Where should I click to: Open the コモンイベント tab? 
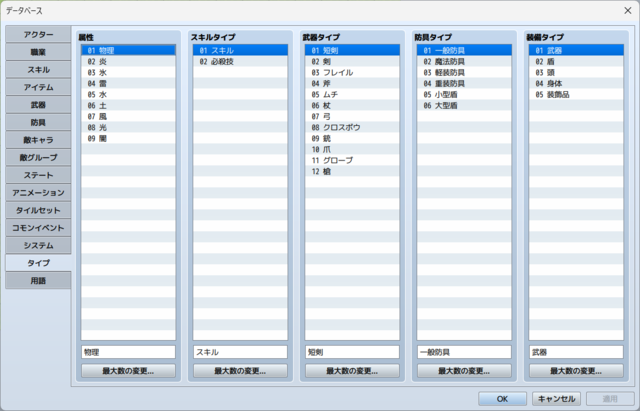[x=38, y=228]
